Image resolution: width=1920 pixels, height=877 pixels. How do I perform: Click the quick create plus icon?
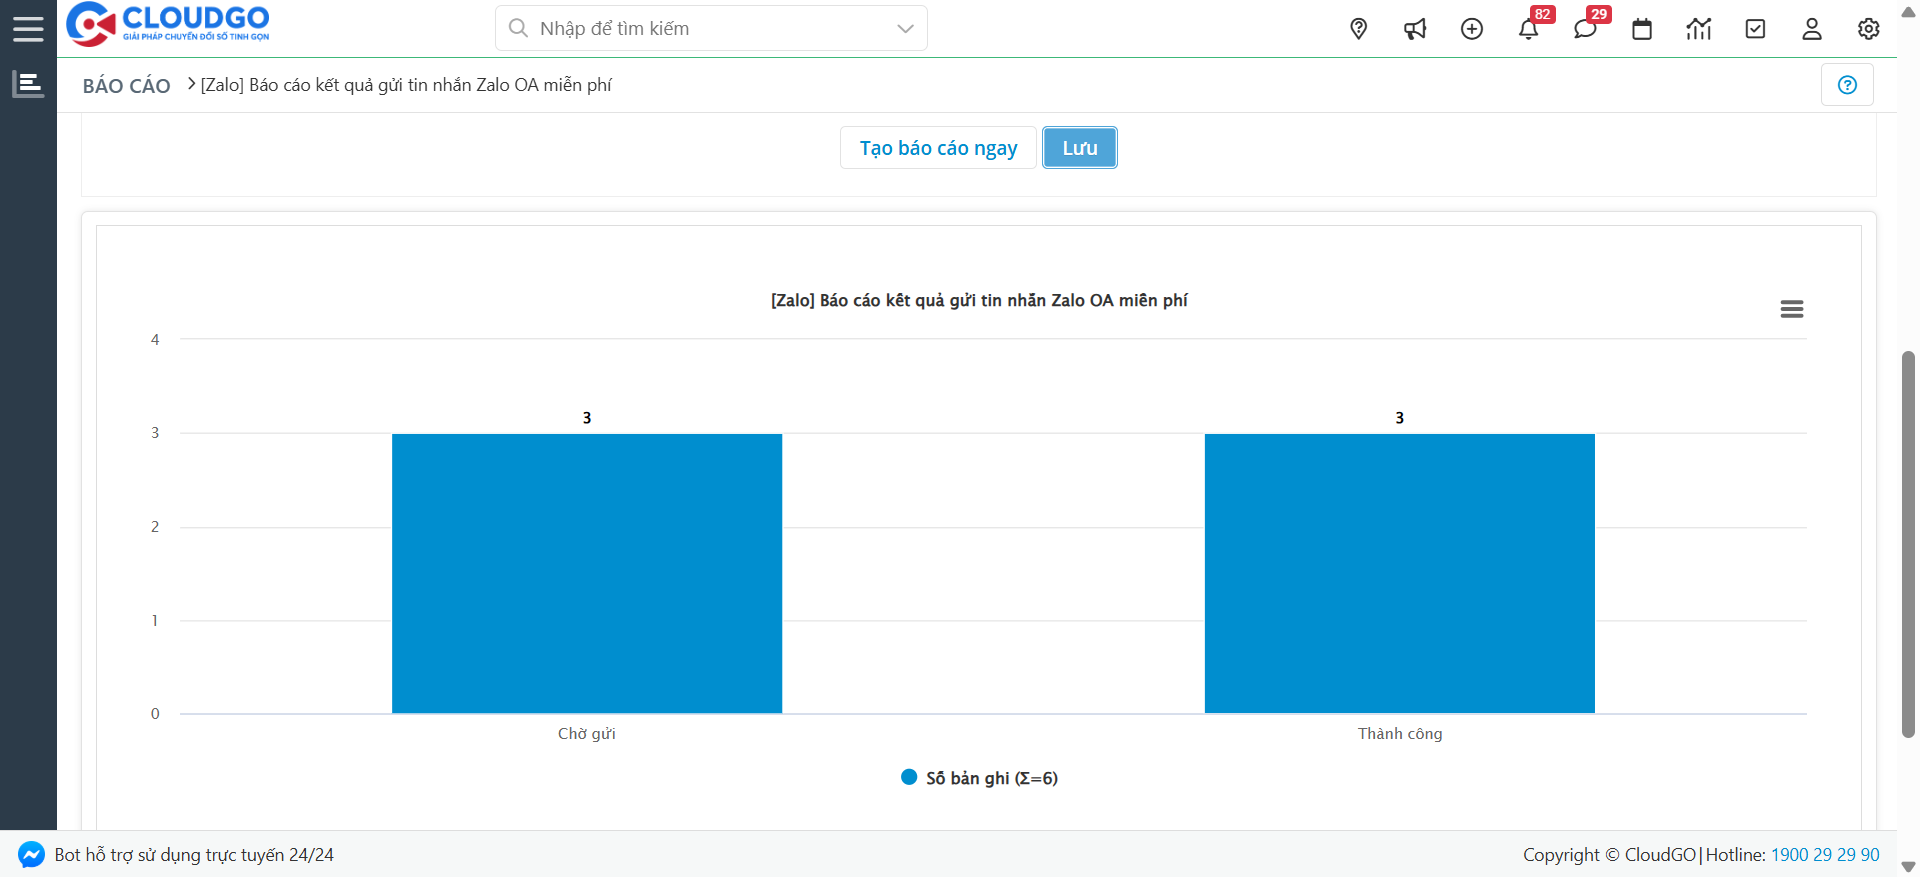(1472, 29)
